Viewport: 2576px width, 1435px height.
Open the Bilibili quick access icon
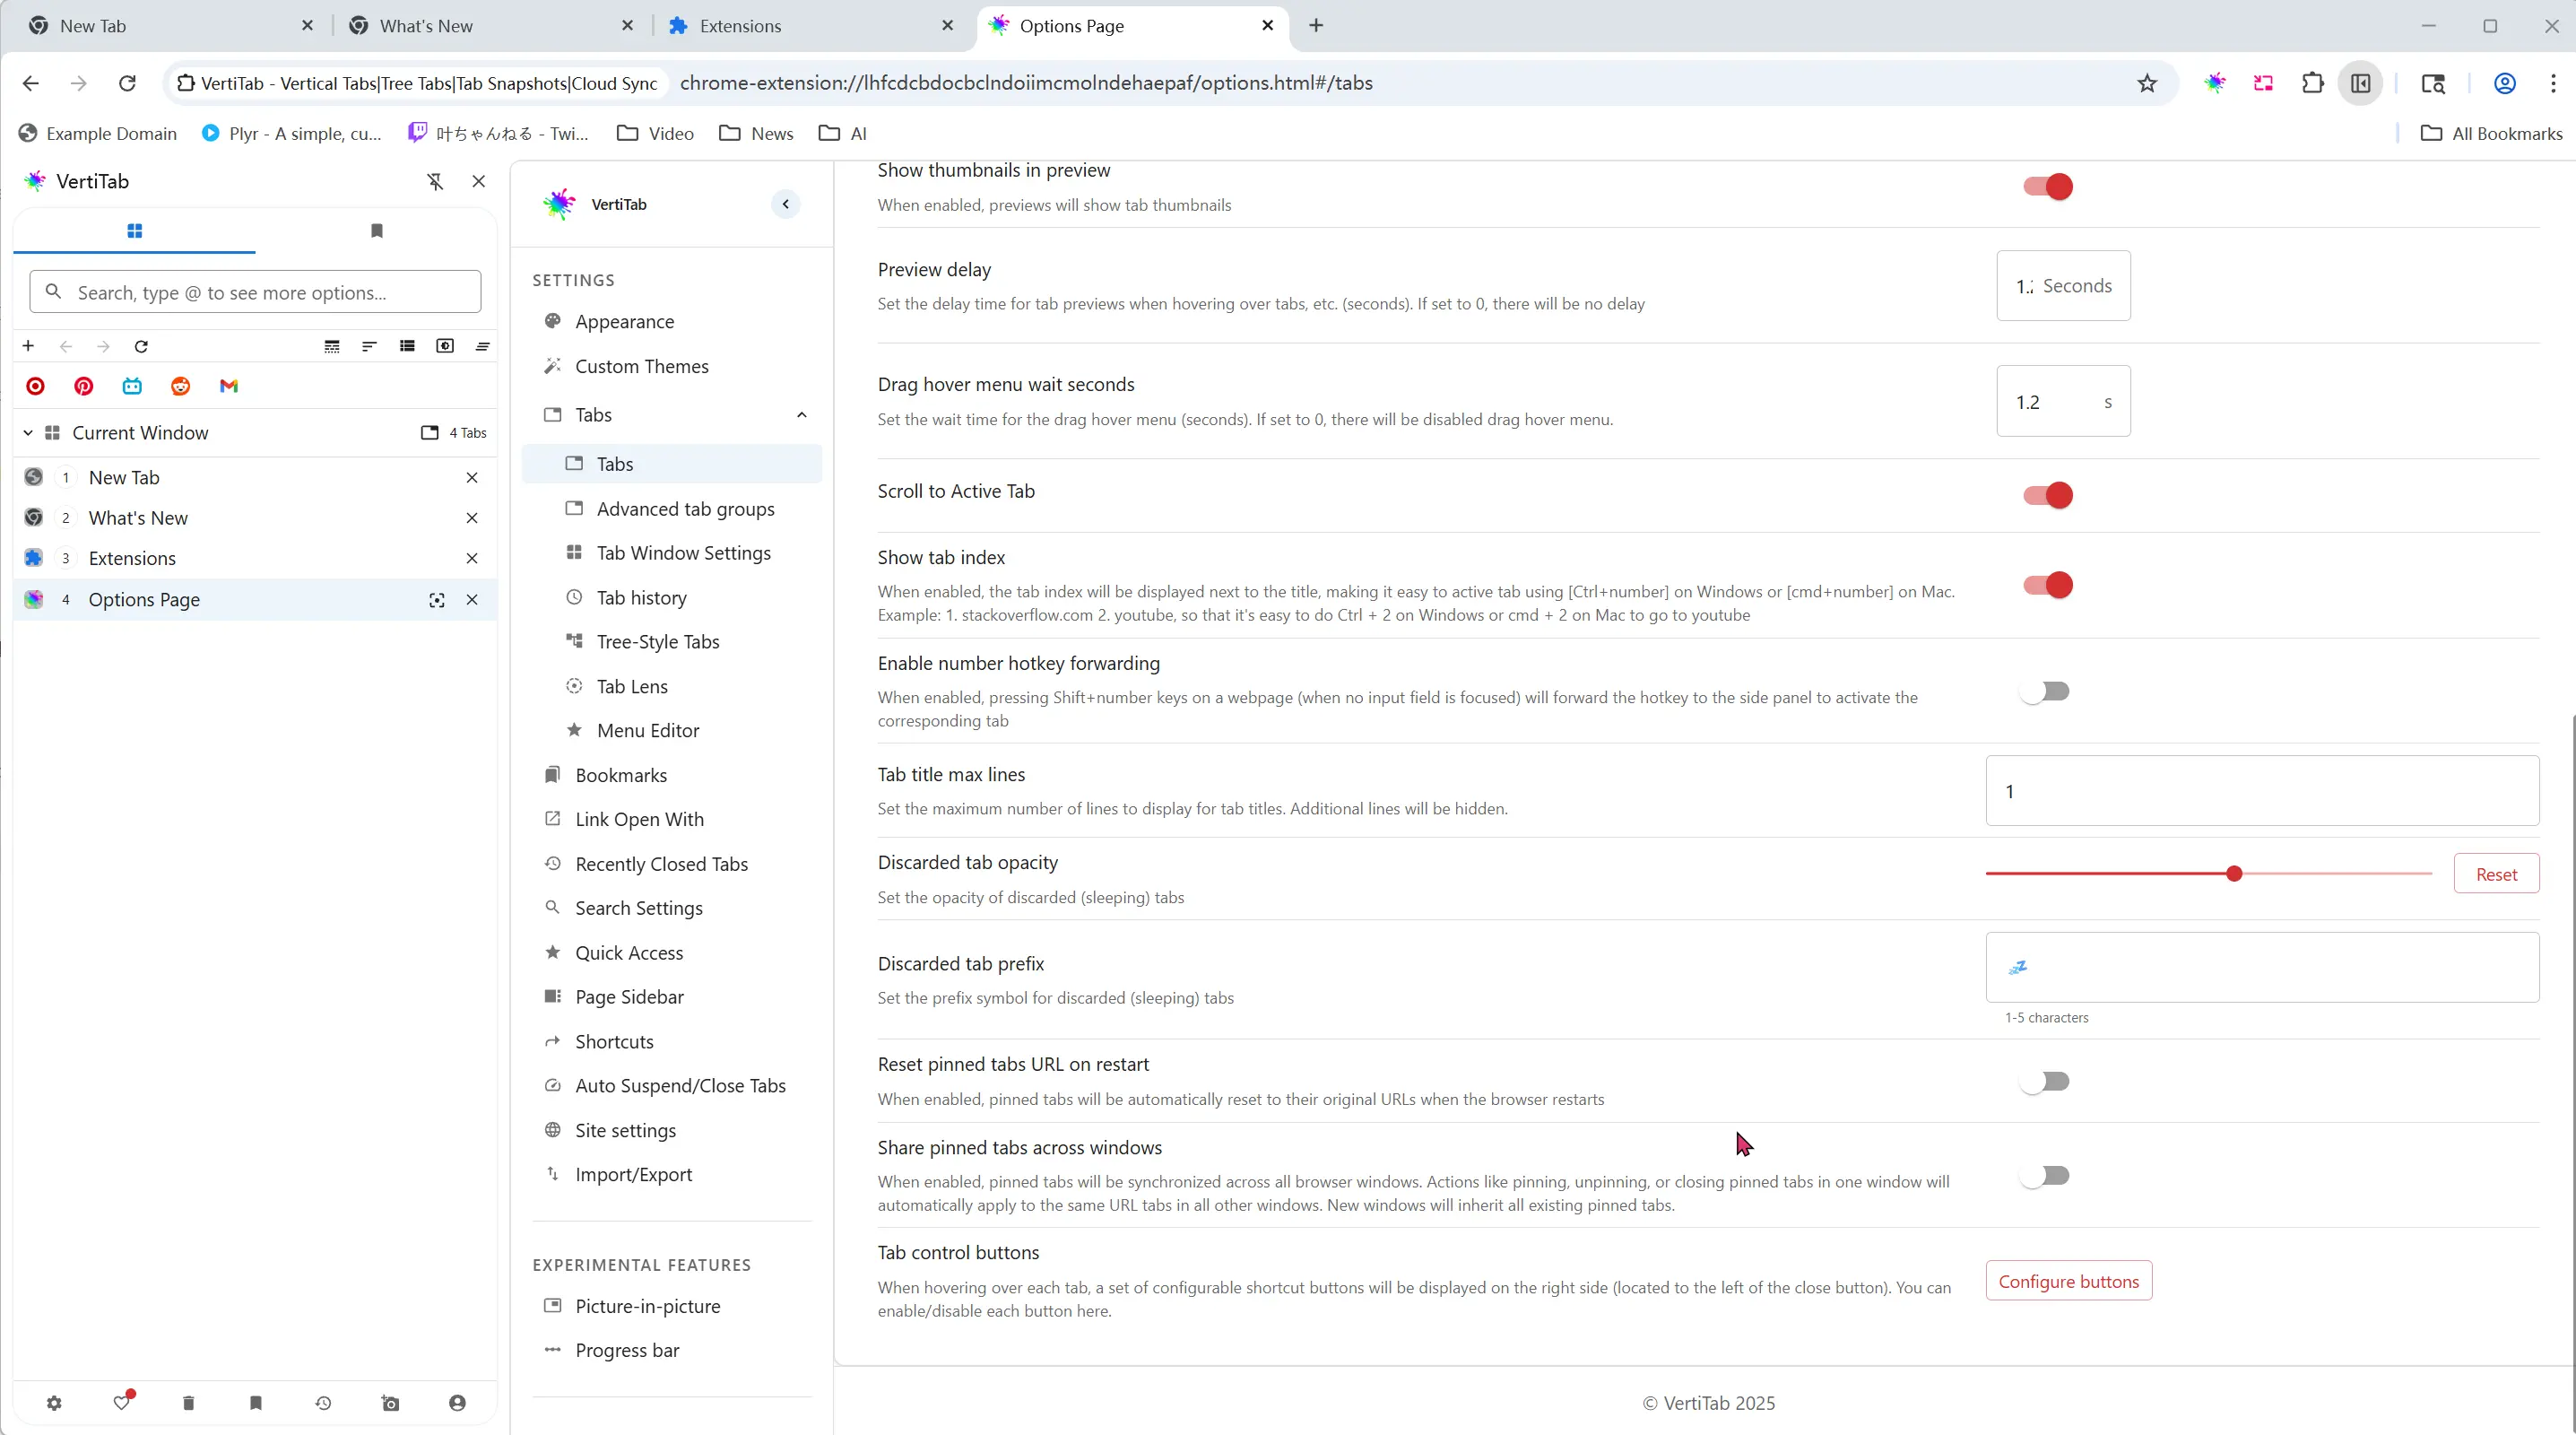[132, 386]
